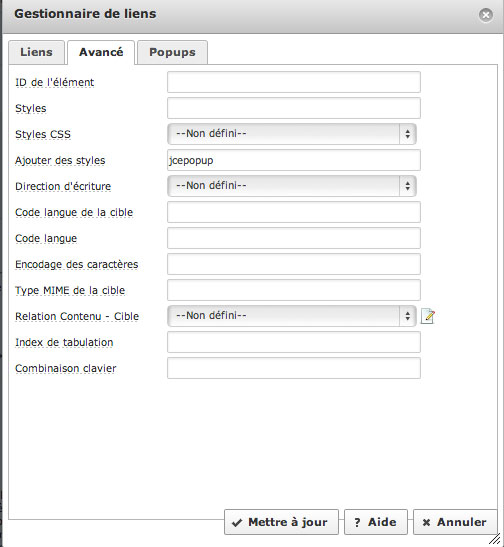Click the Ajouter des styles field containing jcepopup

pos(294,160)
